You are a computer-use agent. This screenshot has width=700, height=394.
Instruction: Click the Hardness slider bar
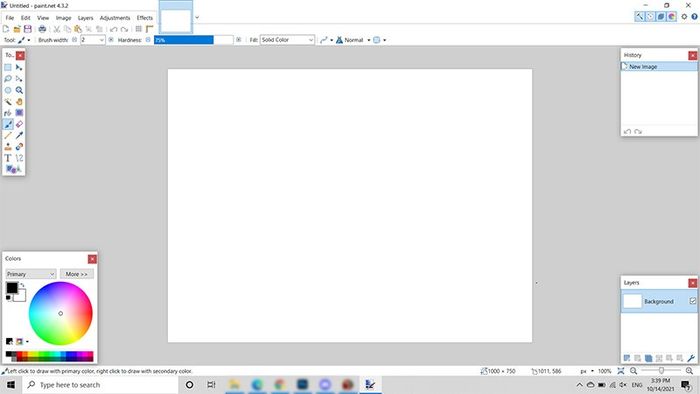point(194,40)
